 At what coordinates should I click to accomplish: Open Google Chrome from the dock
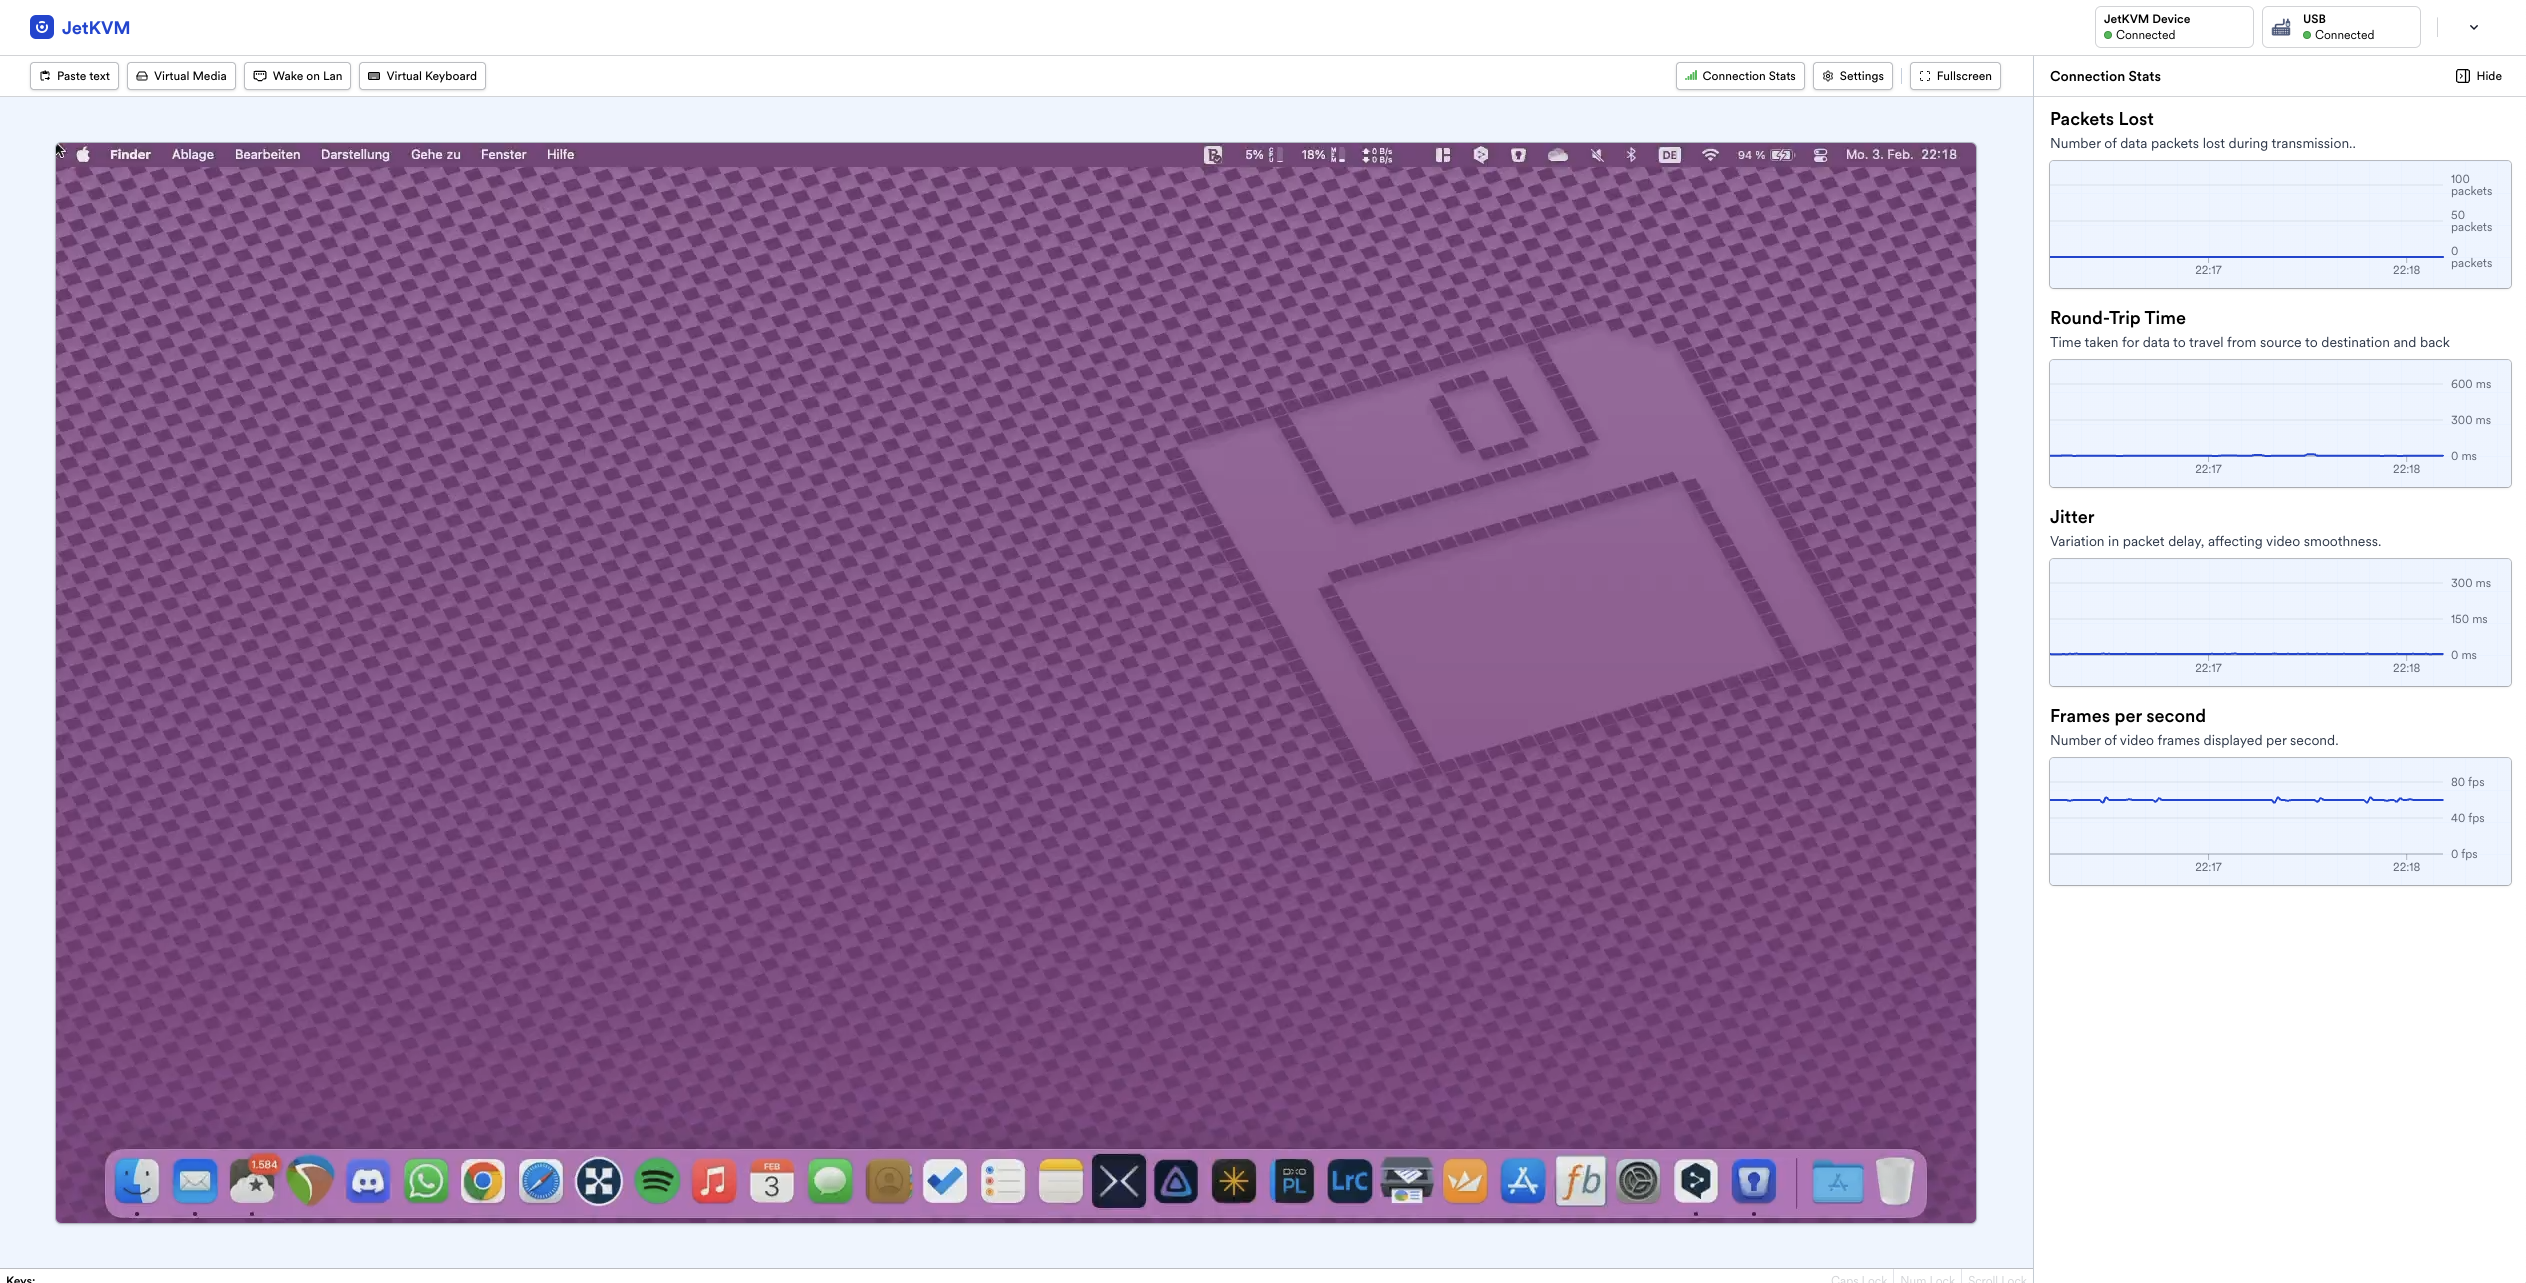point(483,1182)
